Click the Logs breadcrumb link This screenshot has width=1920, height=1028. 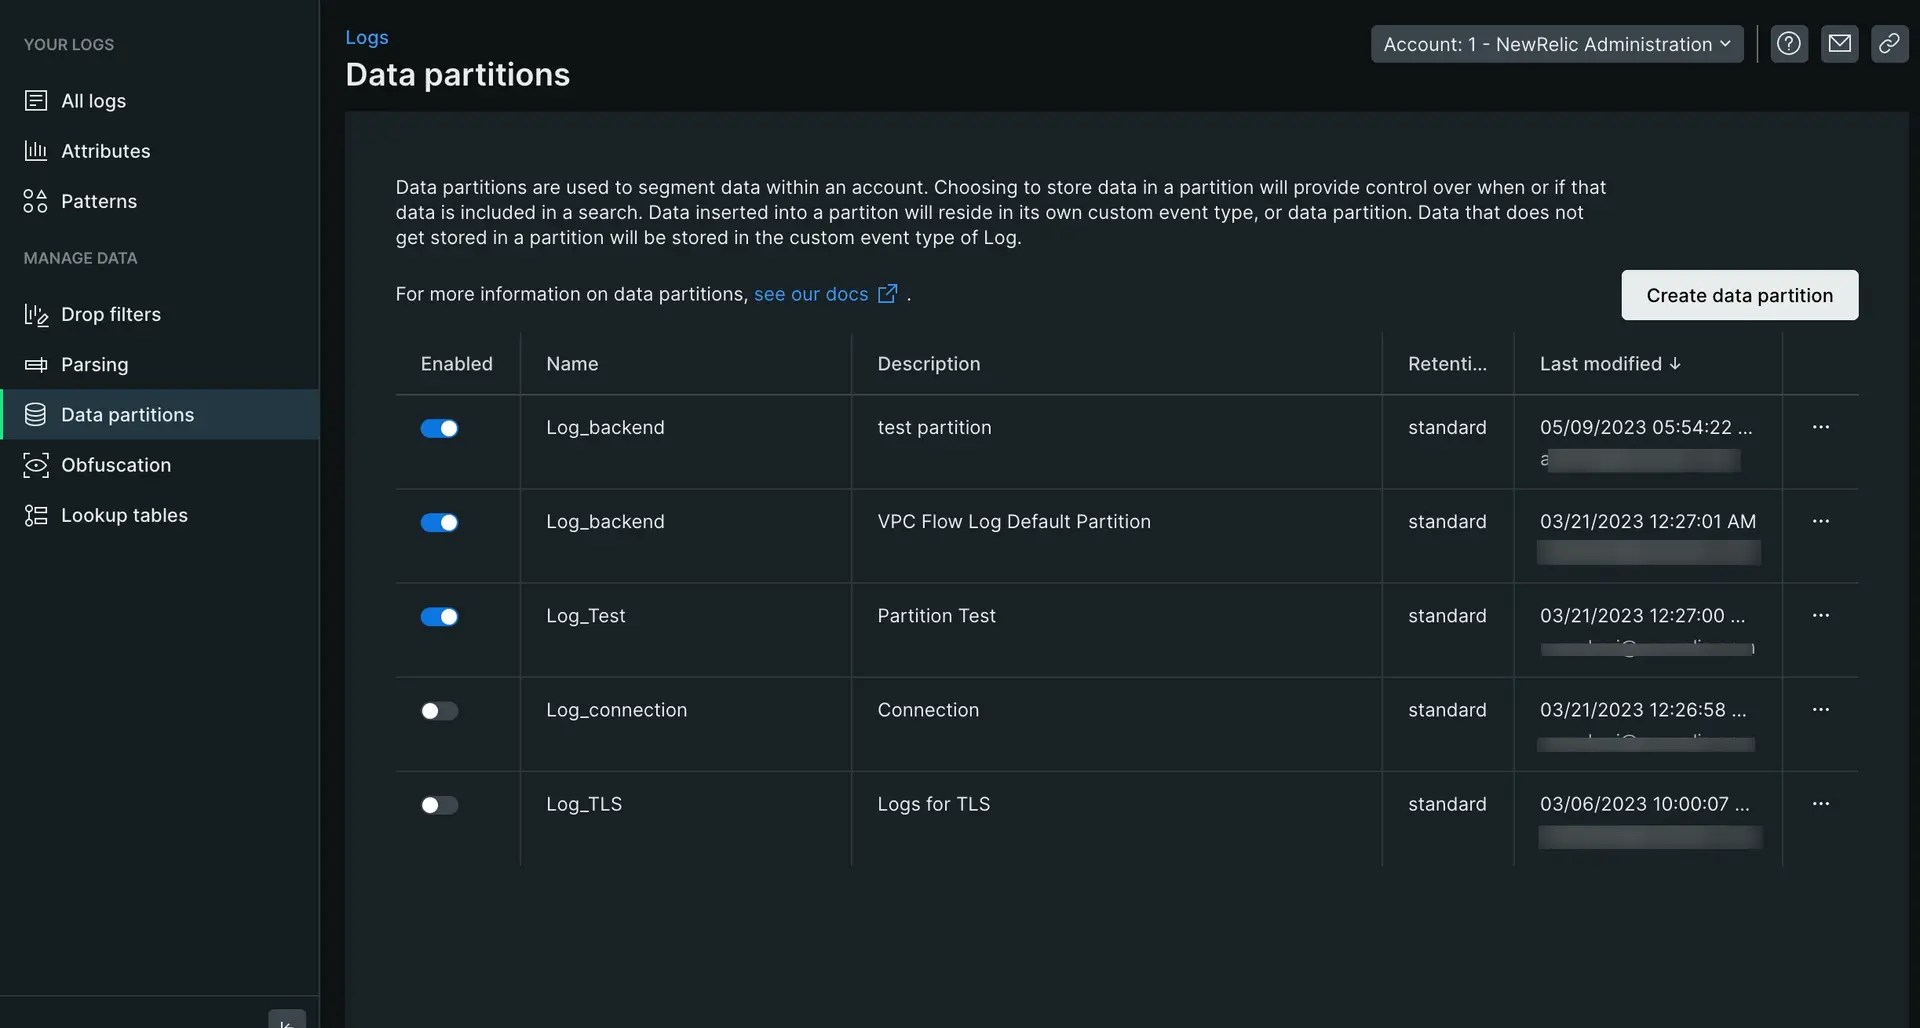point(367,37)
